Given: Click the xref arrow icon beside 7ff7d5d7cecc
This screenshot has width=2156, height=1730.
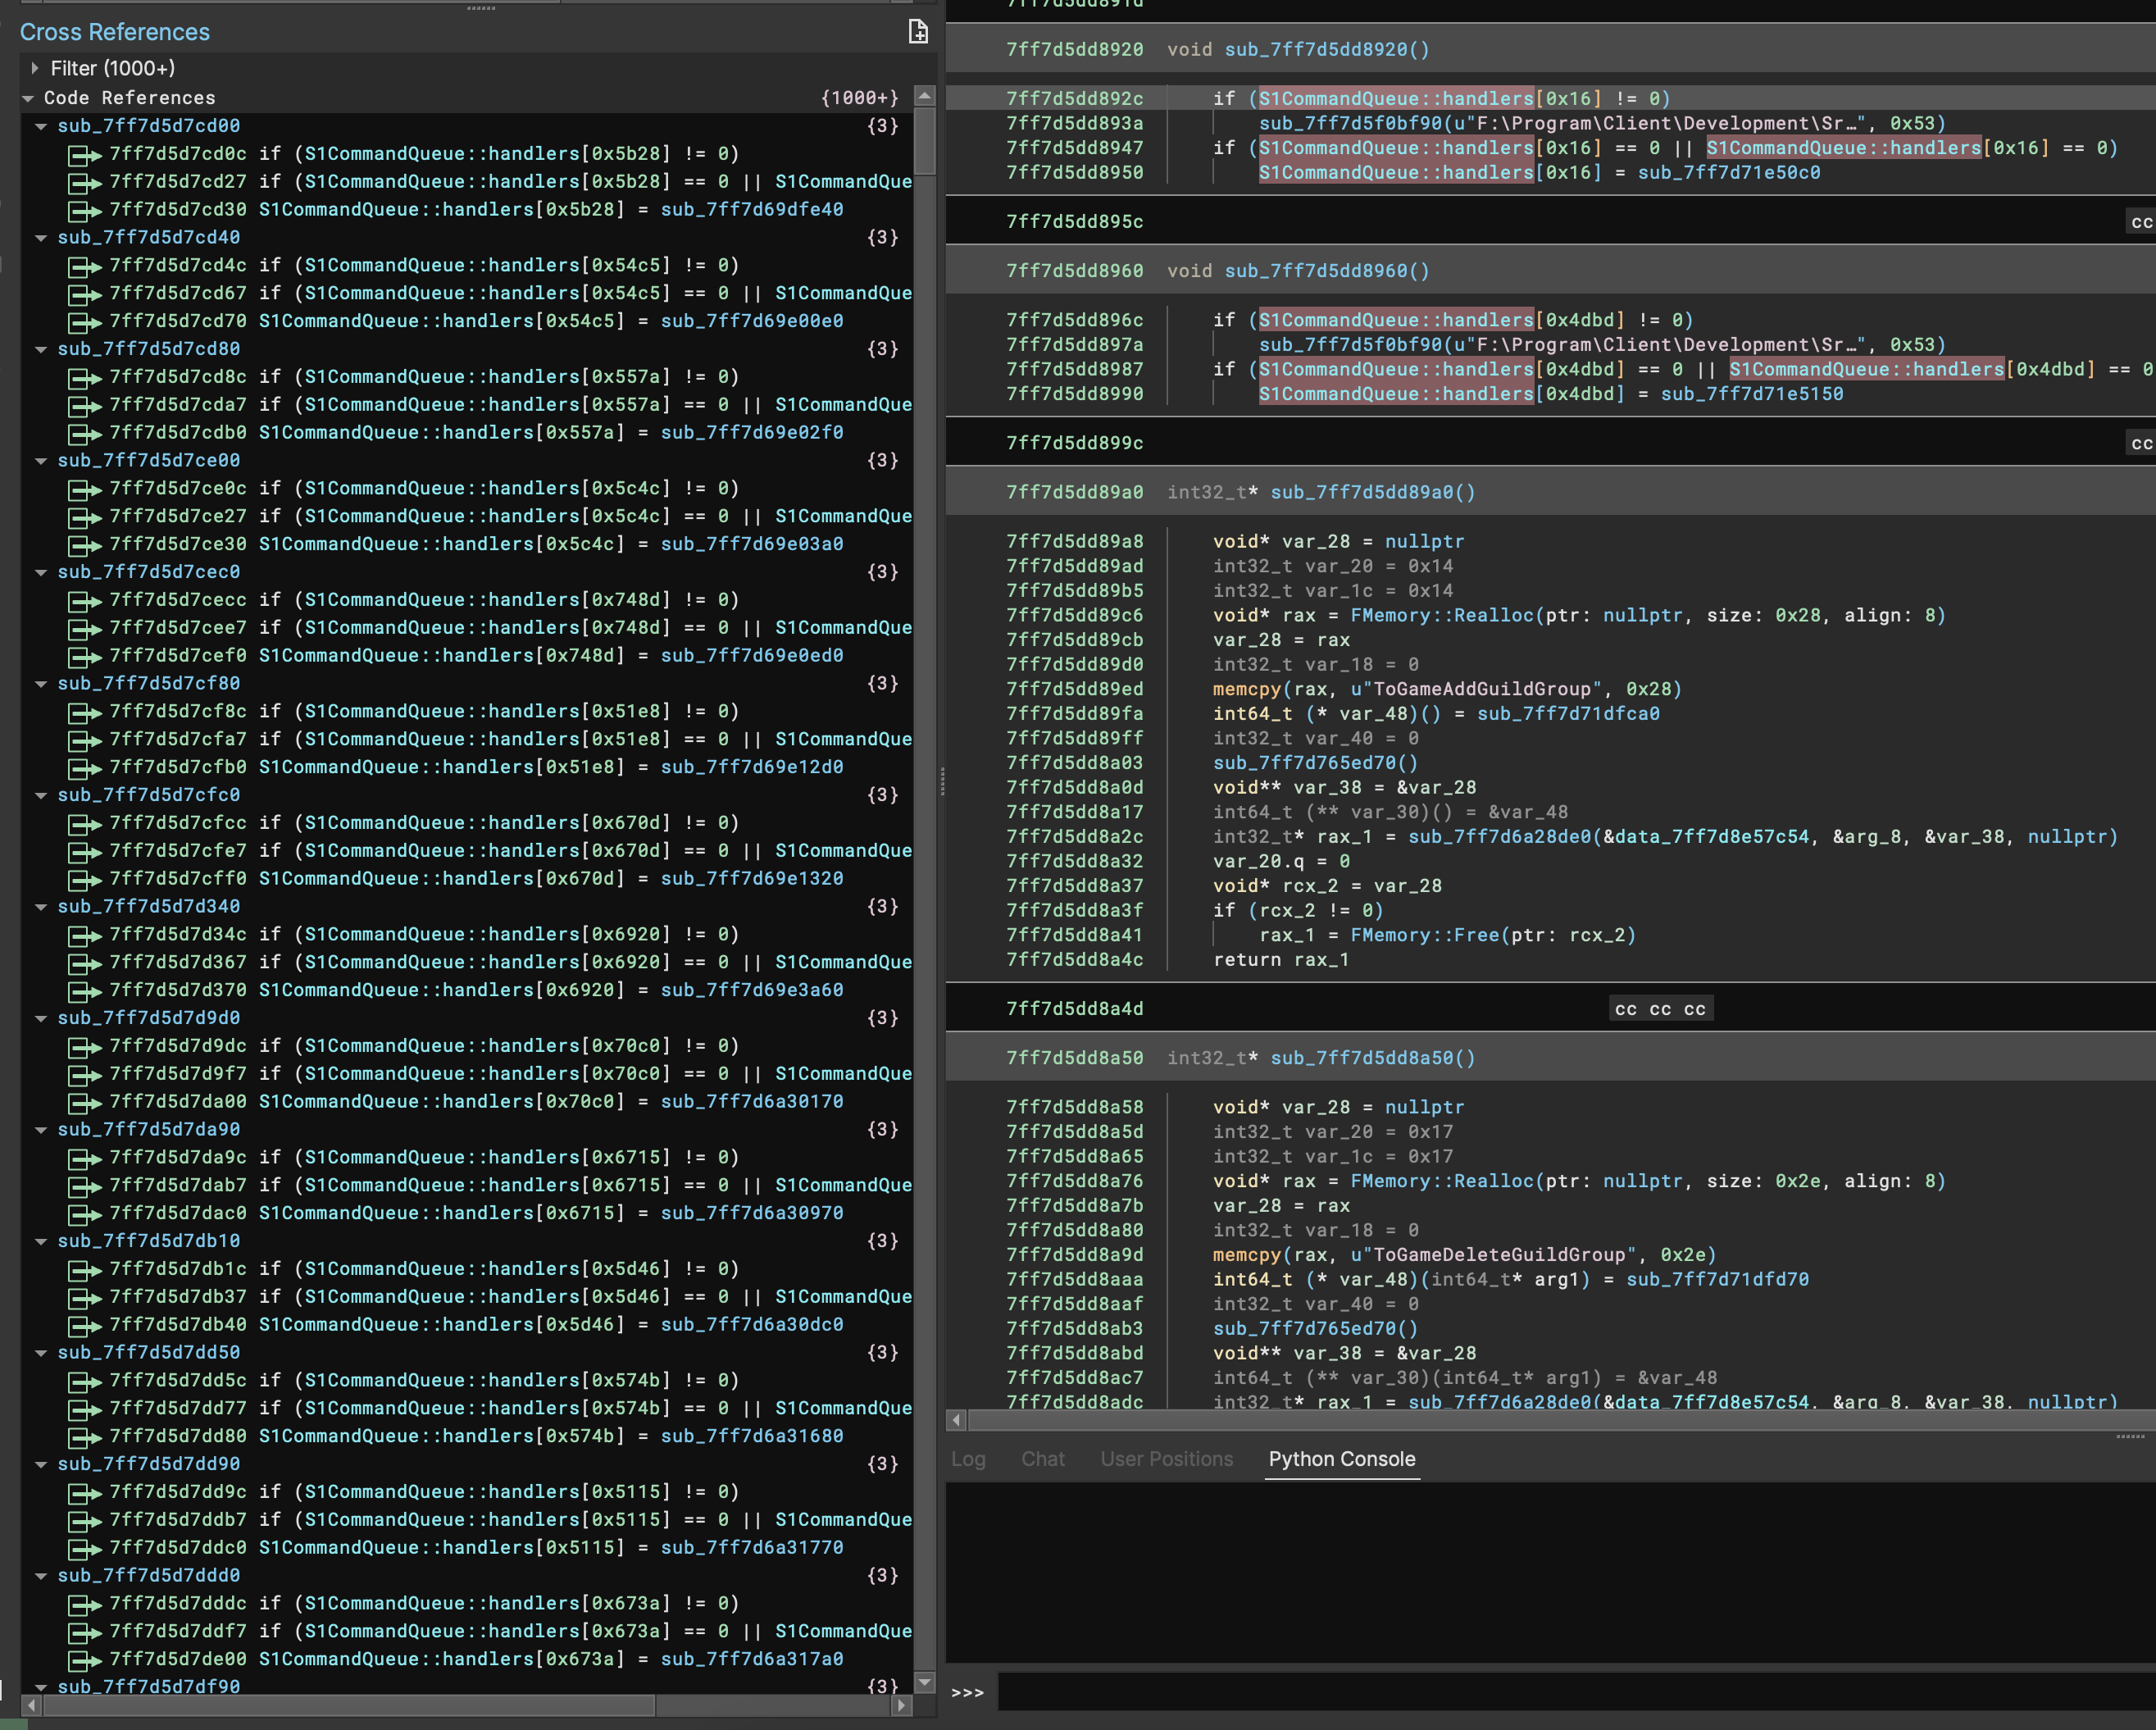Looking at the screenshot, I should pos(84,600).
